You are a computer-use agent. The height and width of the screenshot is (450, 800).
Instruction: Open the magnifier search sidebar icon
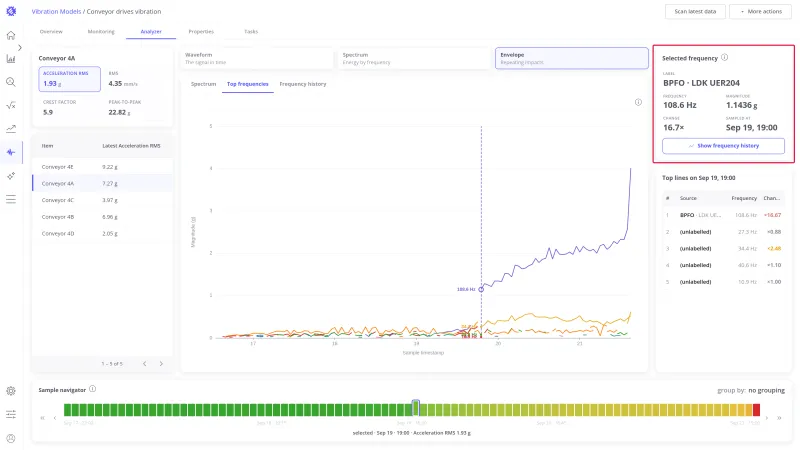(x=11, y=82)
